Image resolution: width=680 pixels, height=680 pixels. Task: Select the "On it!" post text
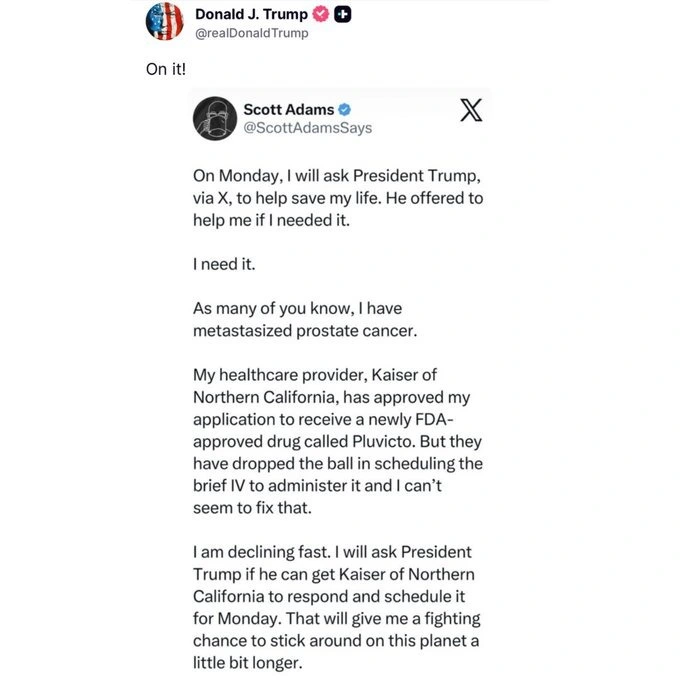tap(159, 70)
